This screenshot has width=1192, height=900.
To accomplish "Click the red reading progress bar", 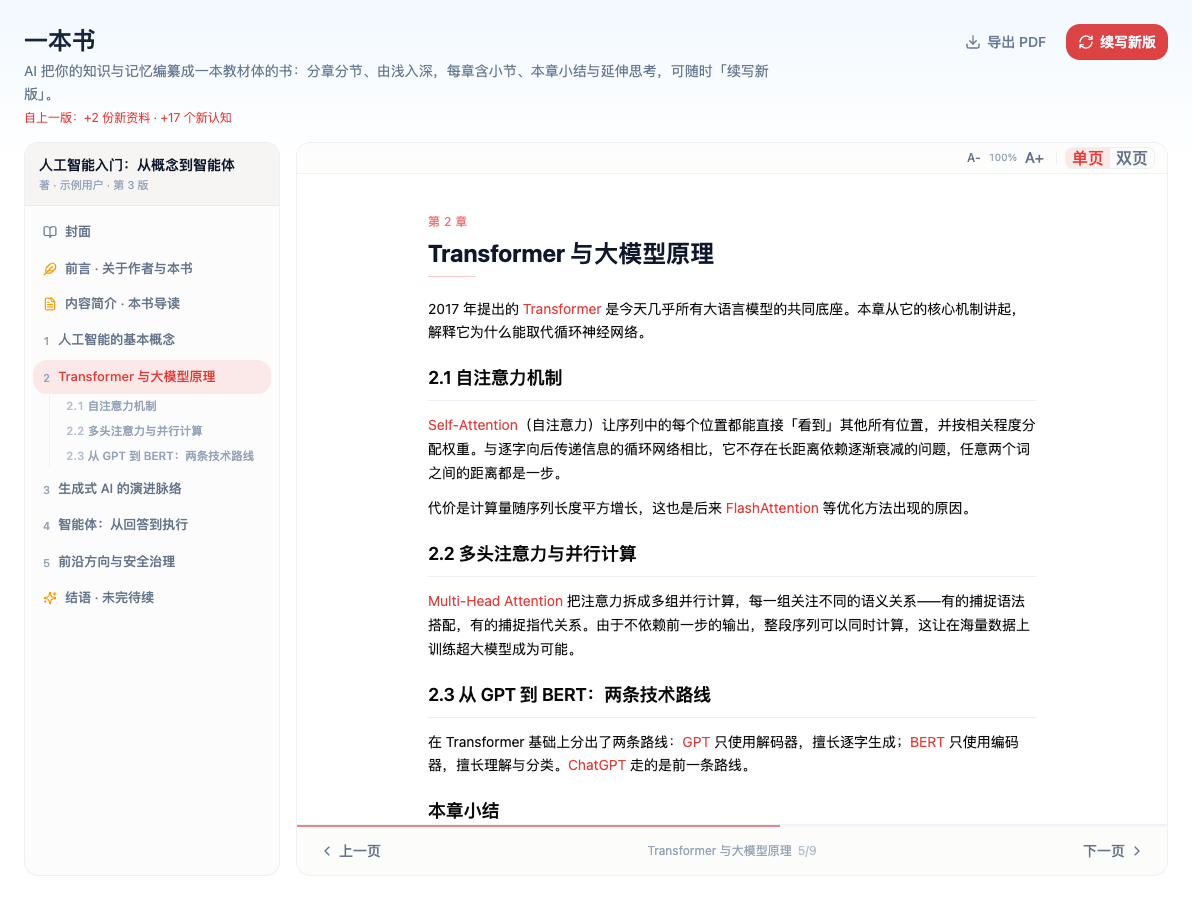I will 538,825.
